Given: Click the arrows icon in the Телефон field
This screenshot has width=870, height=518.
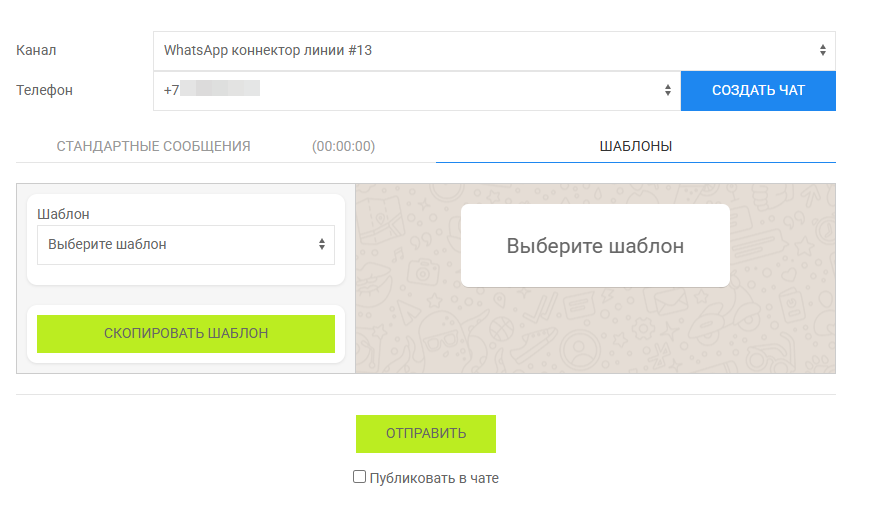Looking at the screenshot, I should (667, 90).
